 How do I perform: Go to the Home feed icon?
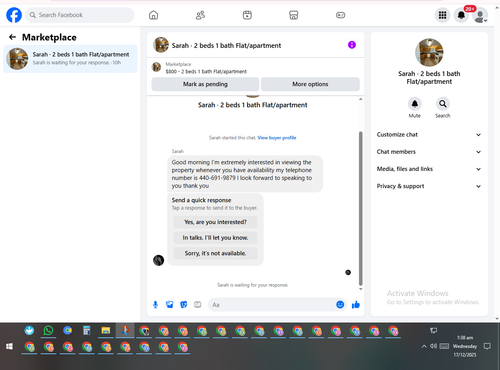pos(153,15)
